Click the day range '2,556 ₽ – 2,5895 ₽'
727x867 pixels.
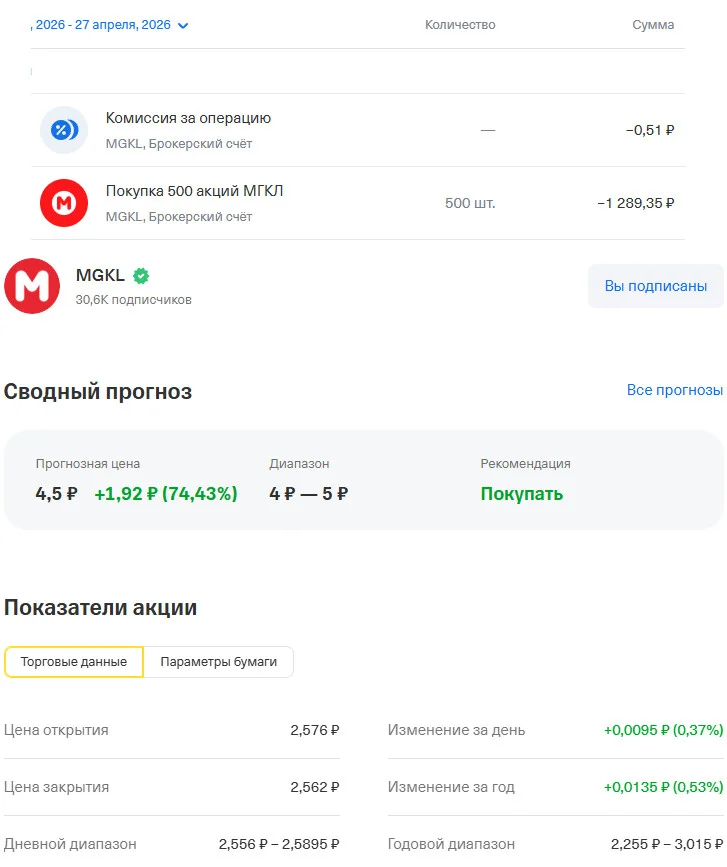tap(279, 844)
